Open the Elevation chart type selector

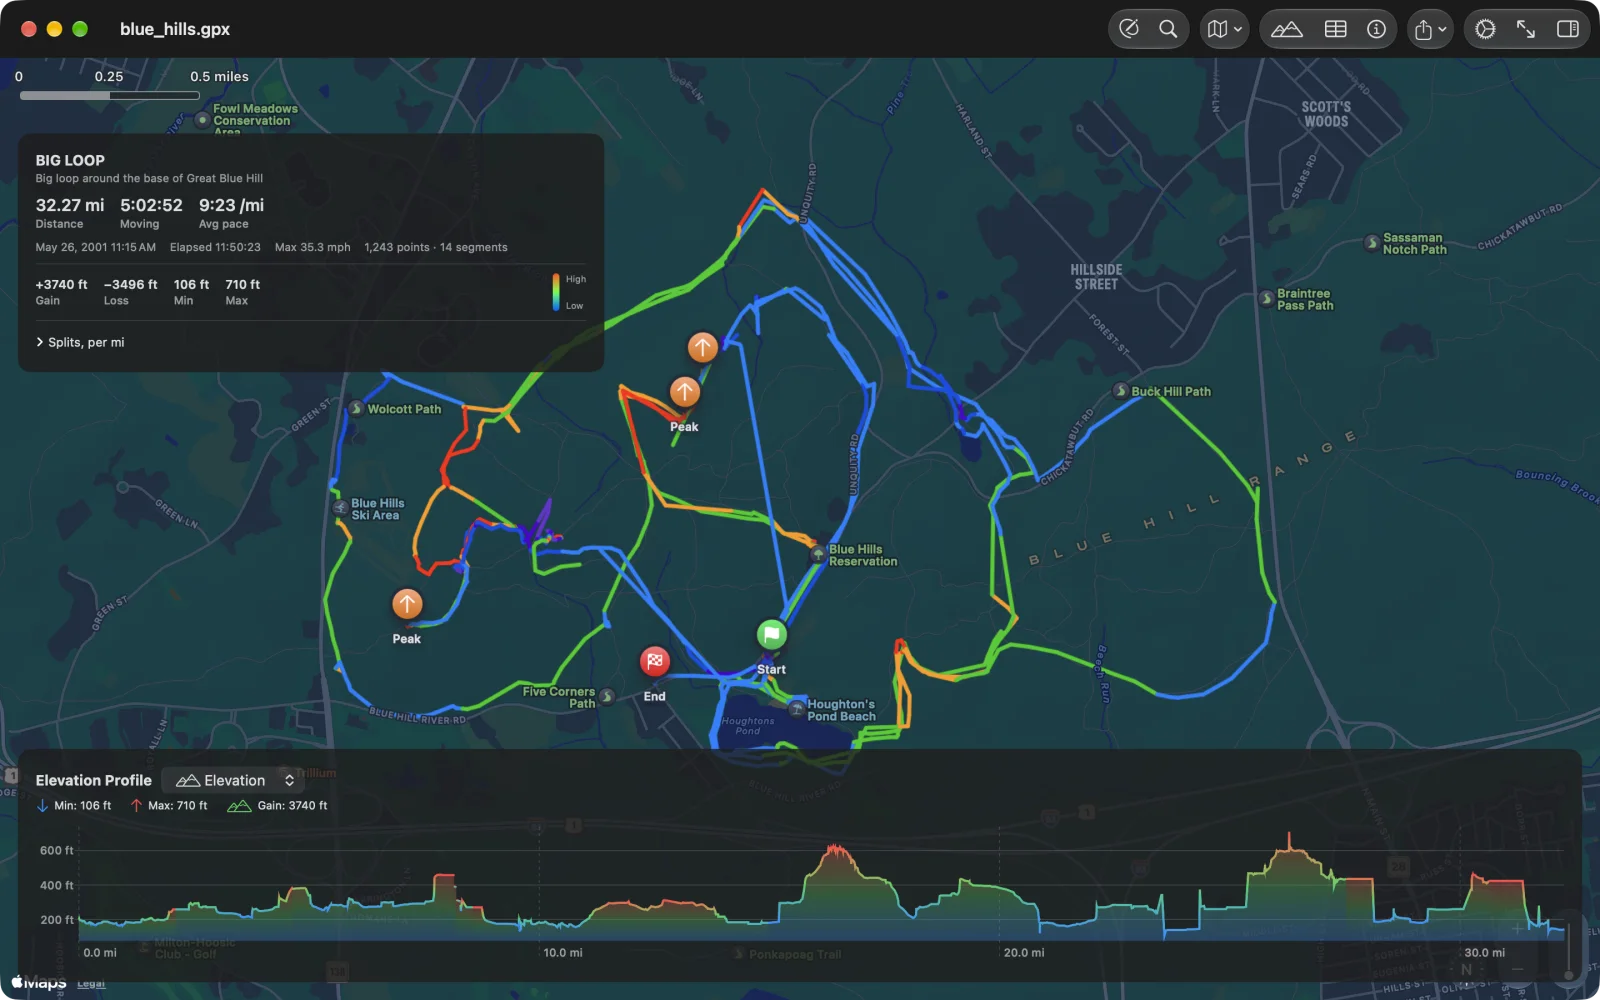tap(233, 780)
